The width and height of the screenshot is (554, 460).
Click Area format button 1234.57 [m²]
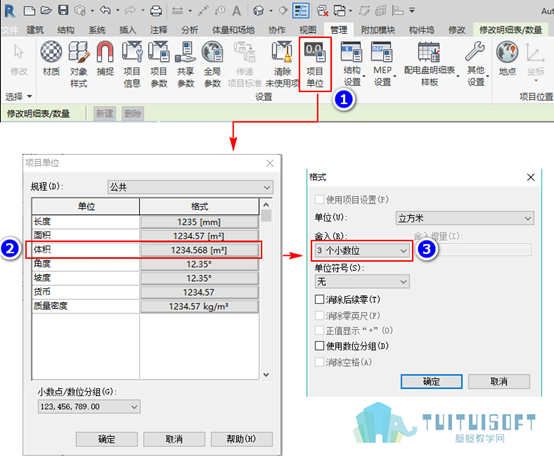(199, 236)
